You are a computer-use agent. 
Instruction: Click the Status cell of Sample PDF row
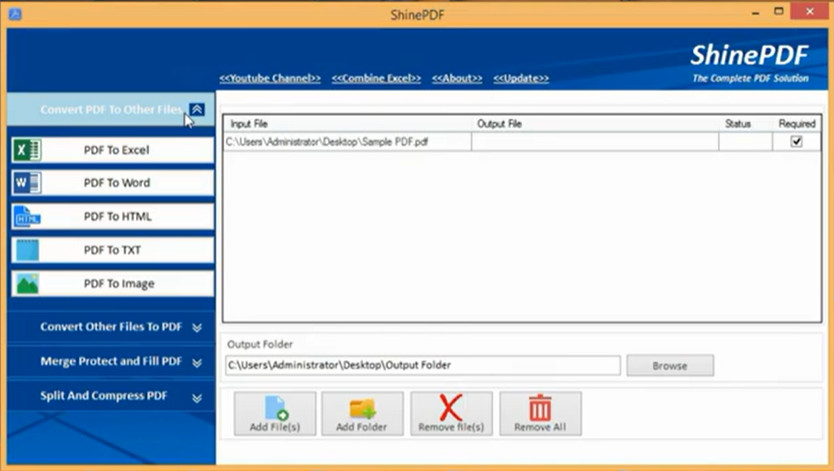(745, 142)
